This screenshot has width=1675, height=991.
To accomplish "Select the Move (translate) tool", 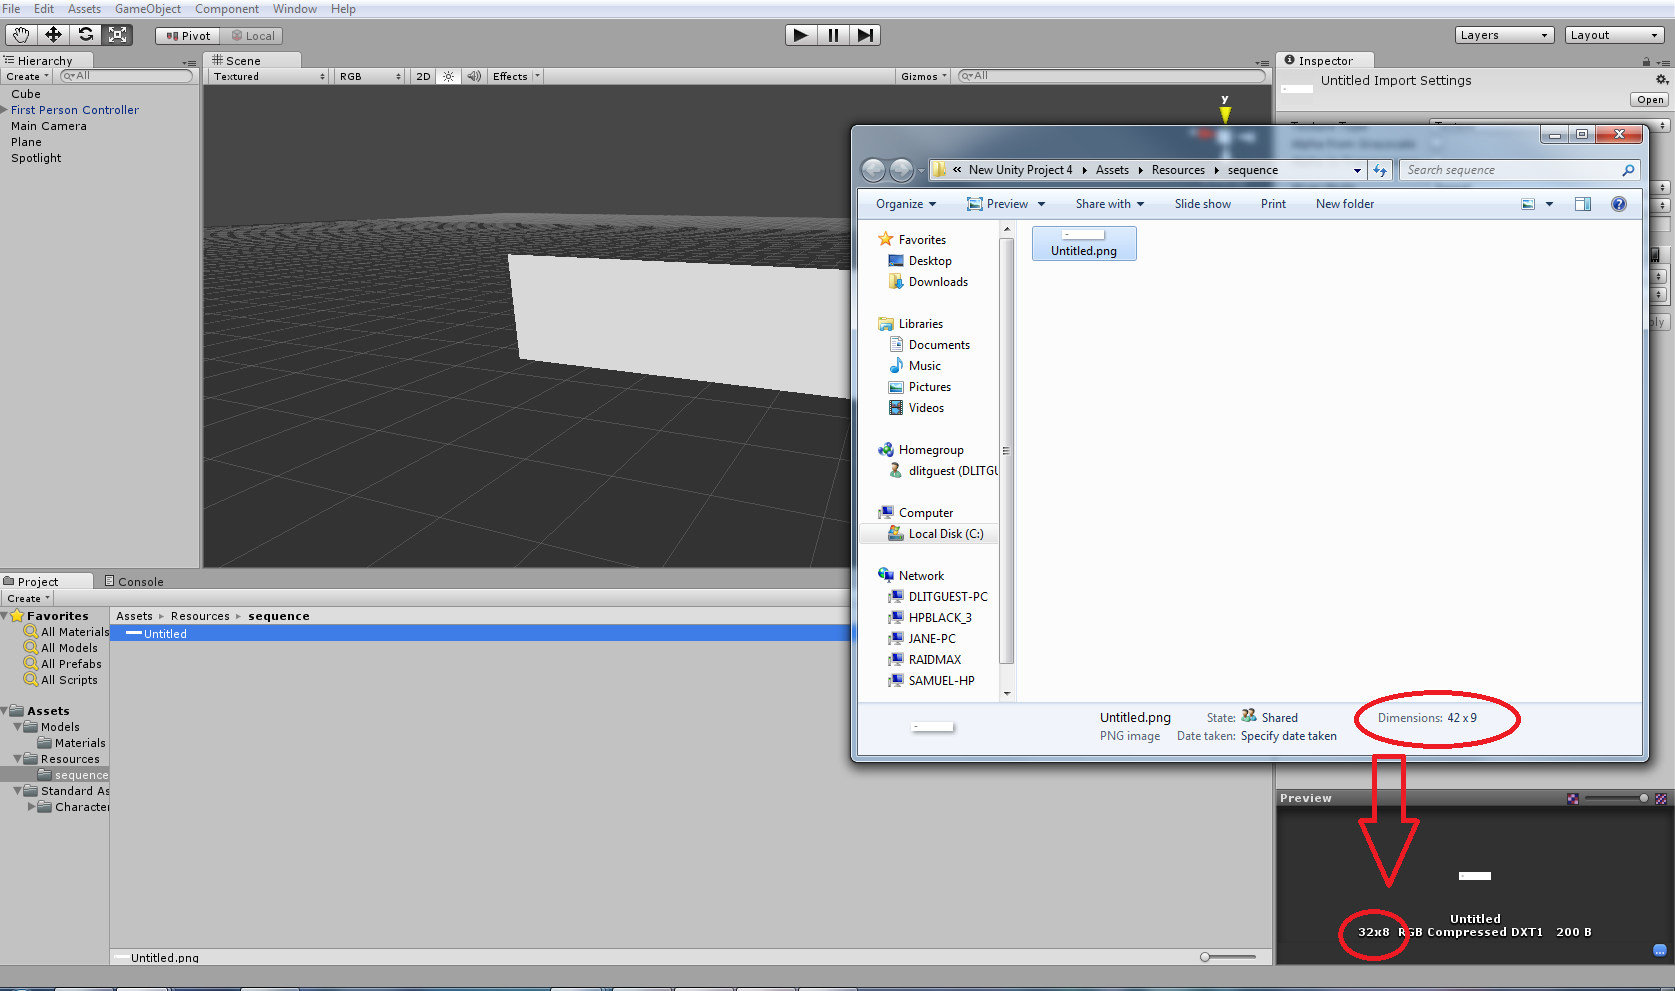I will (x=53, y=35).
